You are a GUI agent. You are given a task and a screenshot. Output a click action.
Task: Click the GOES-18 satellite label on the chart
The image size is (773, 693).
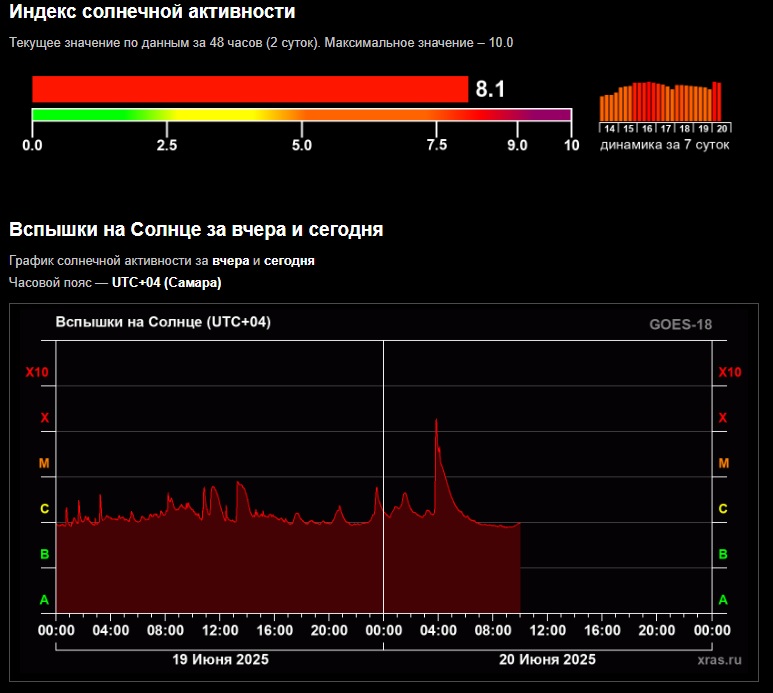681,324
